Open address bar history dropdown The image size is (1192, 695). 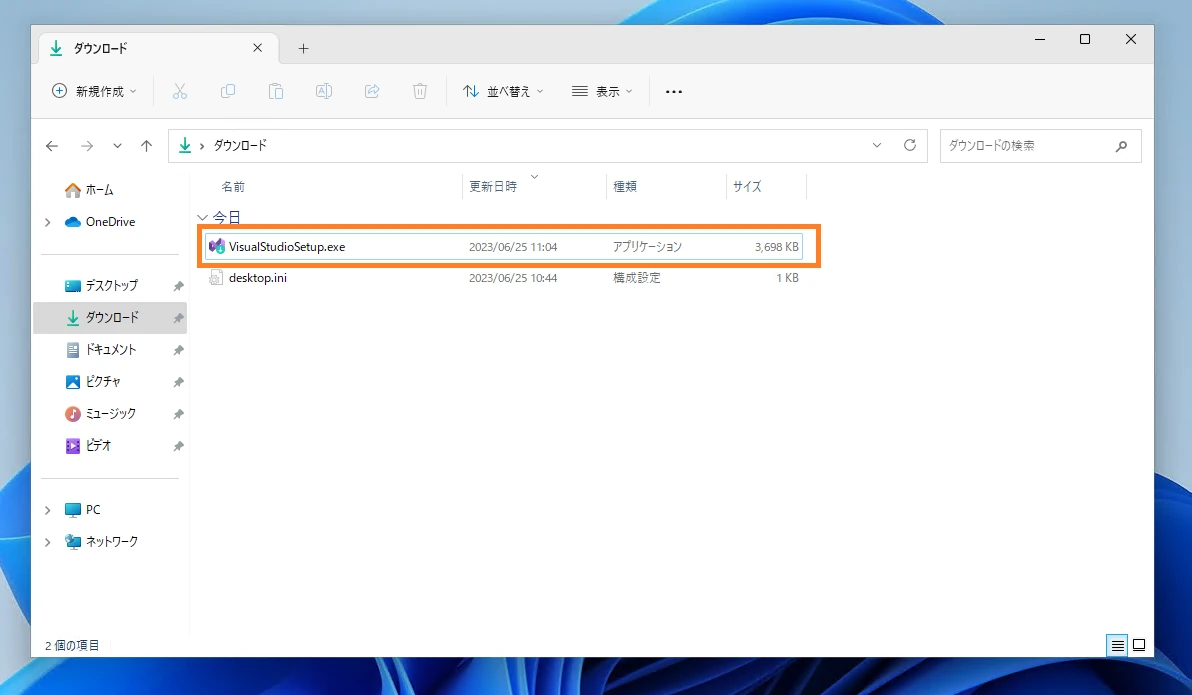click(877, 145)
